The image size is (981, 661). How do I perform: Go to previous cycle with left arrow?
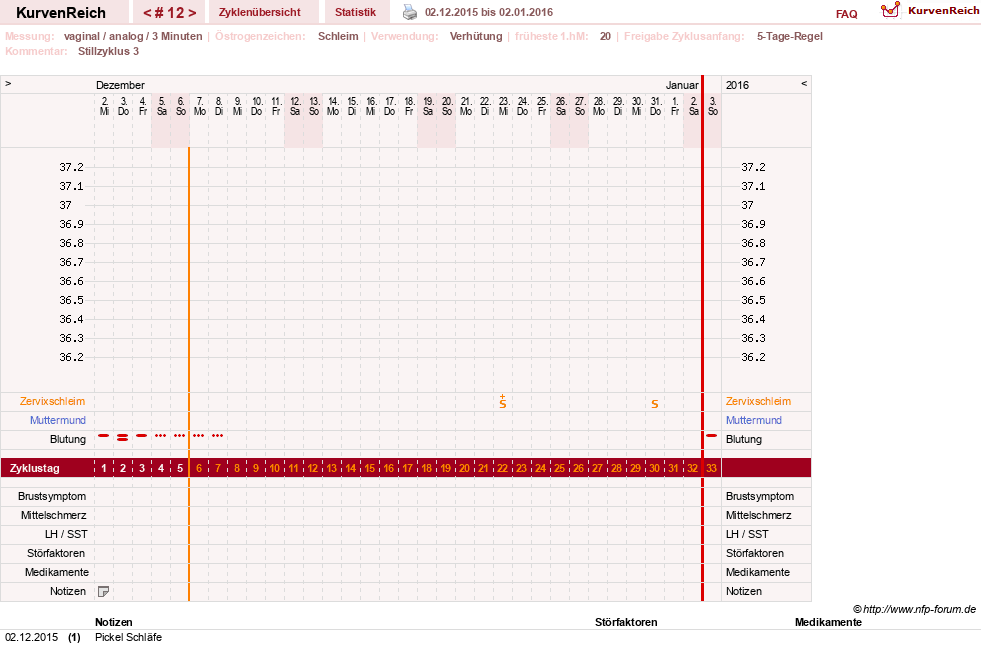coord(148,13)
